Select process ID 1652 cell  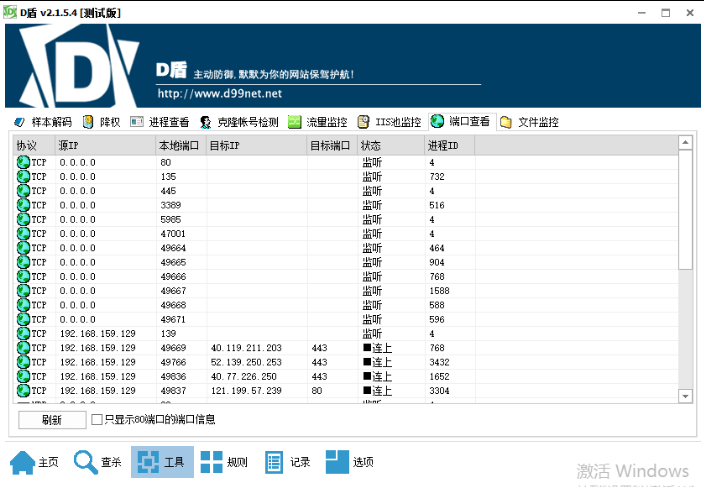[439, 377]
